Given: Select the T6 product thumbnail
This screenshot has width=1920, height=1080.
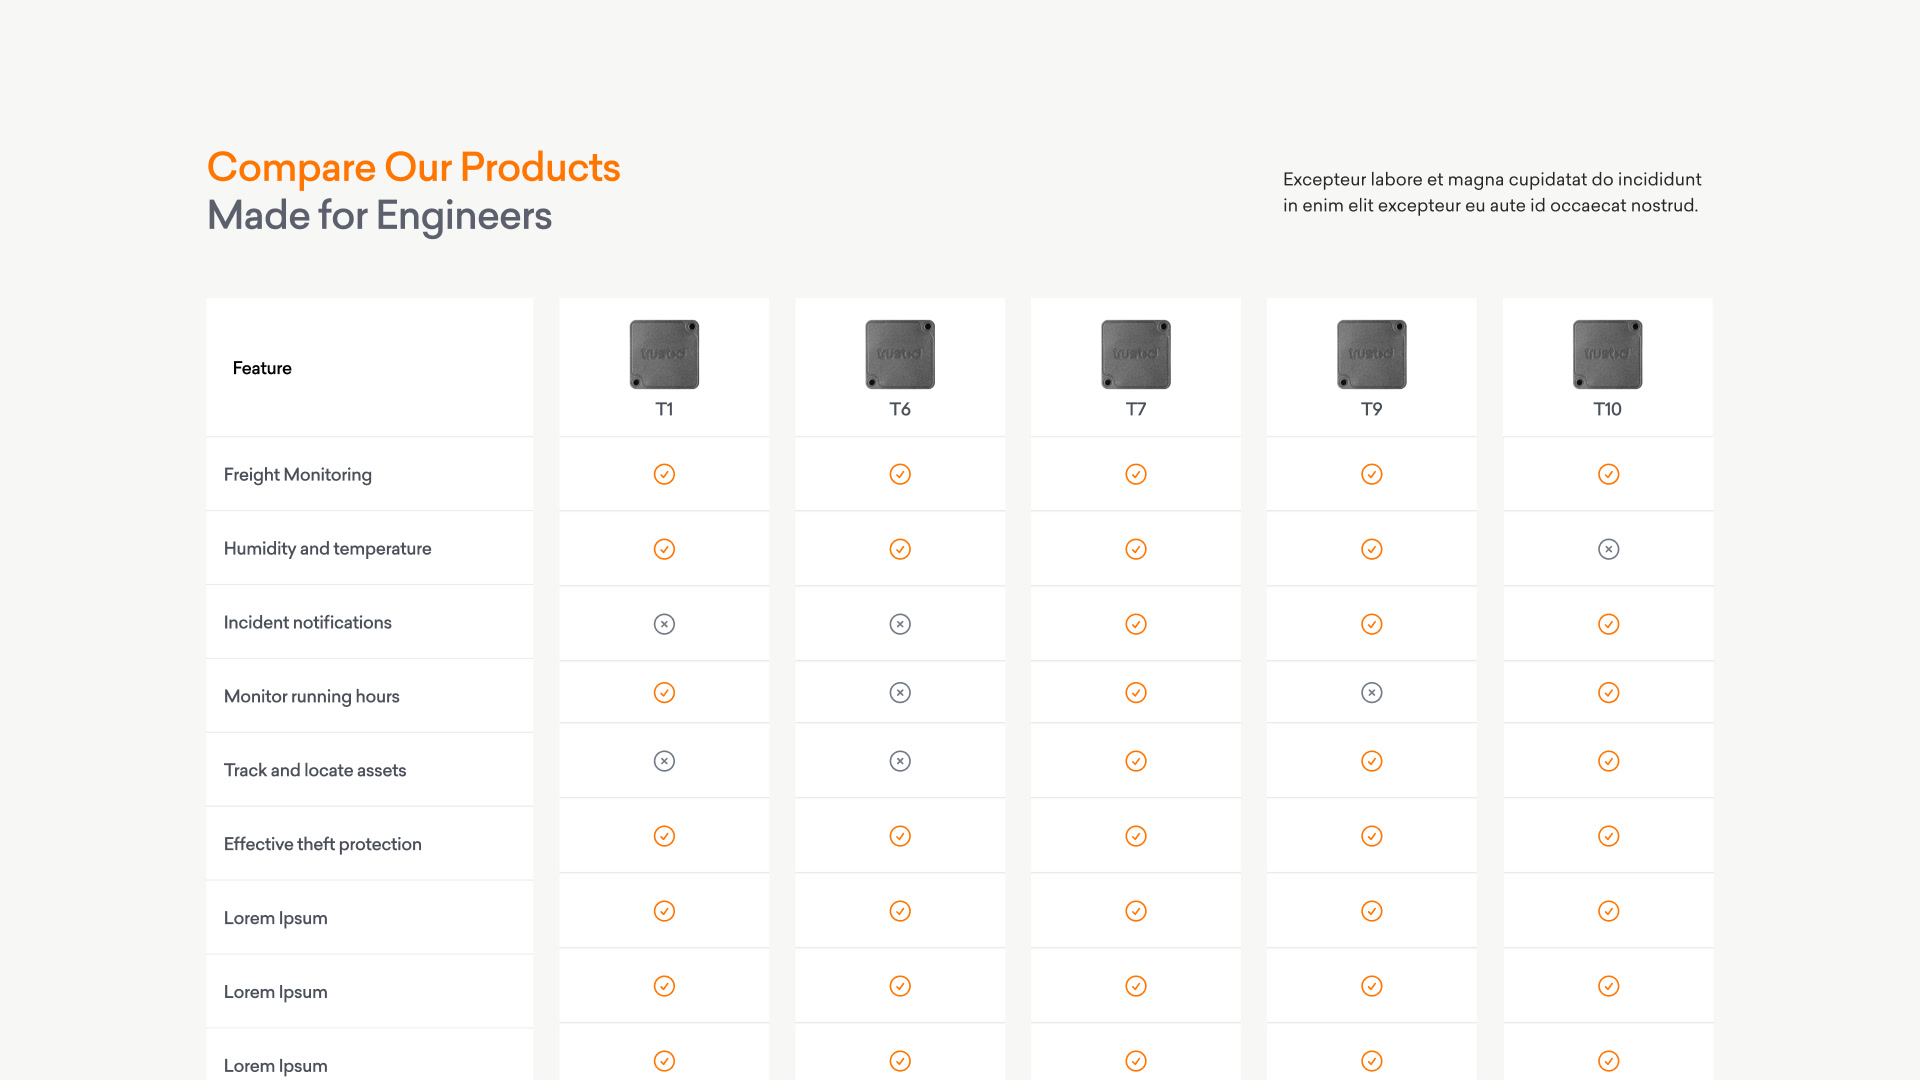Looking at the screenshot, I should (900, 354).
